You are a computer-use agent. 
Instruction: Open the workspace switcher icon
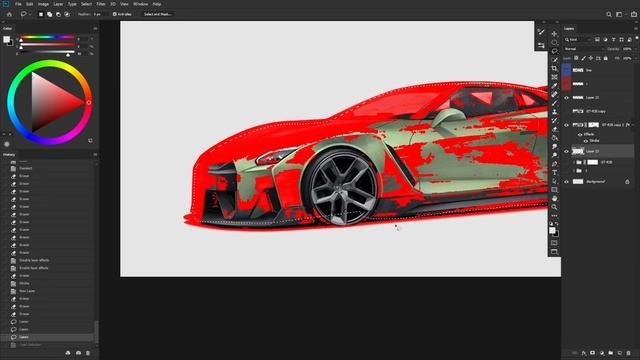(619, 14)
